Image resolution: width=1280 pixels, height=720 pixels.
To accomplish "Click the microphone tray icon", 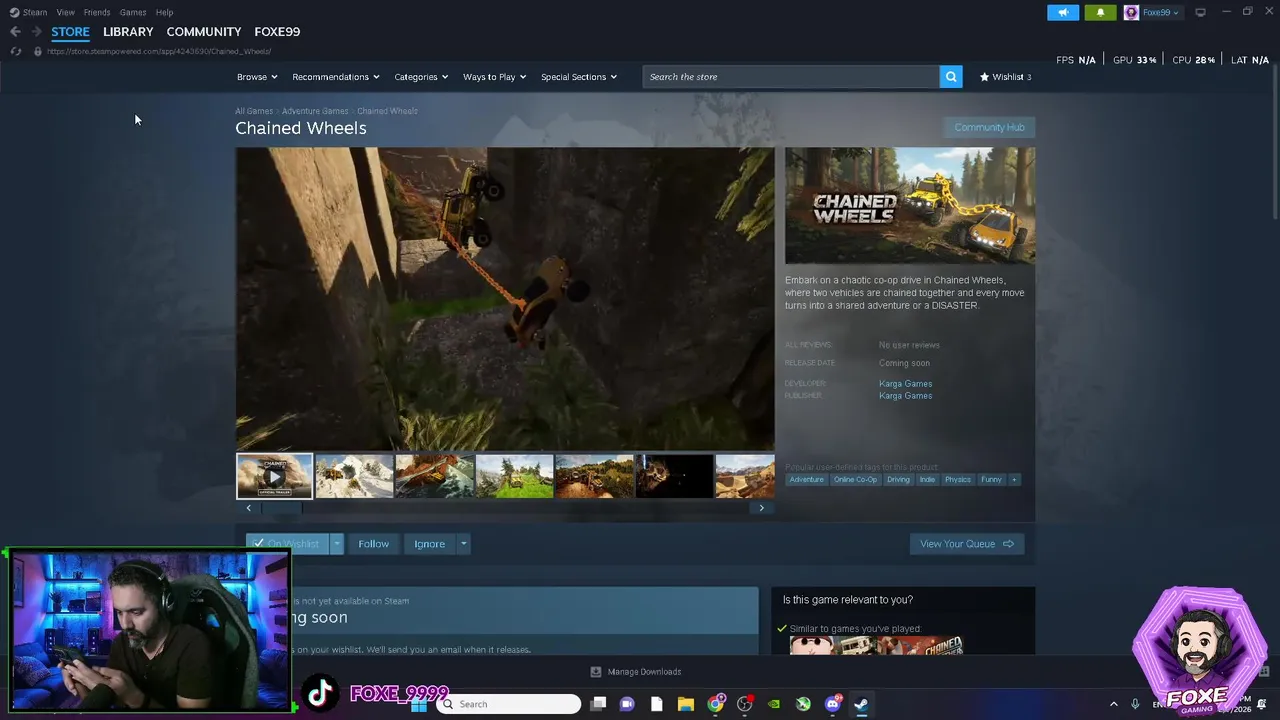I will click(x=1135, y=704).
